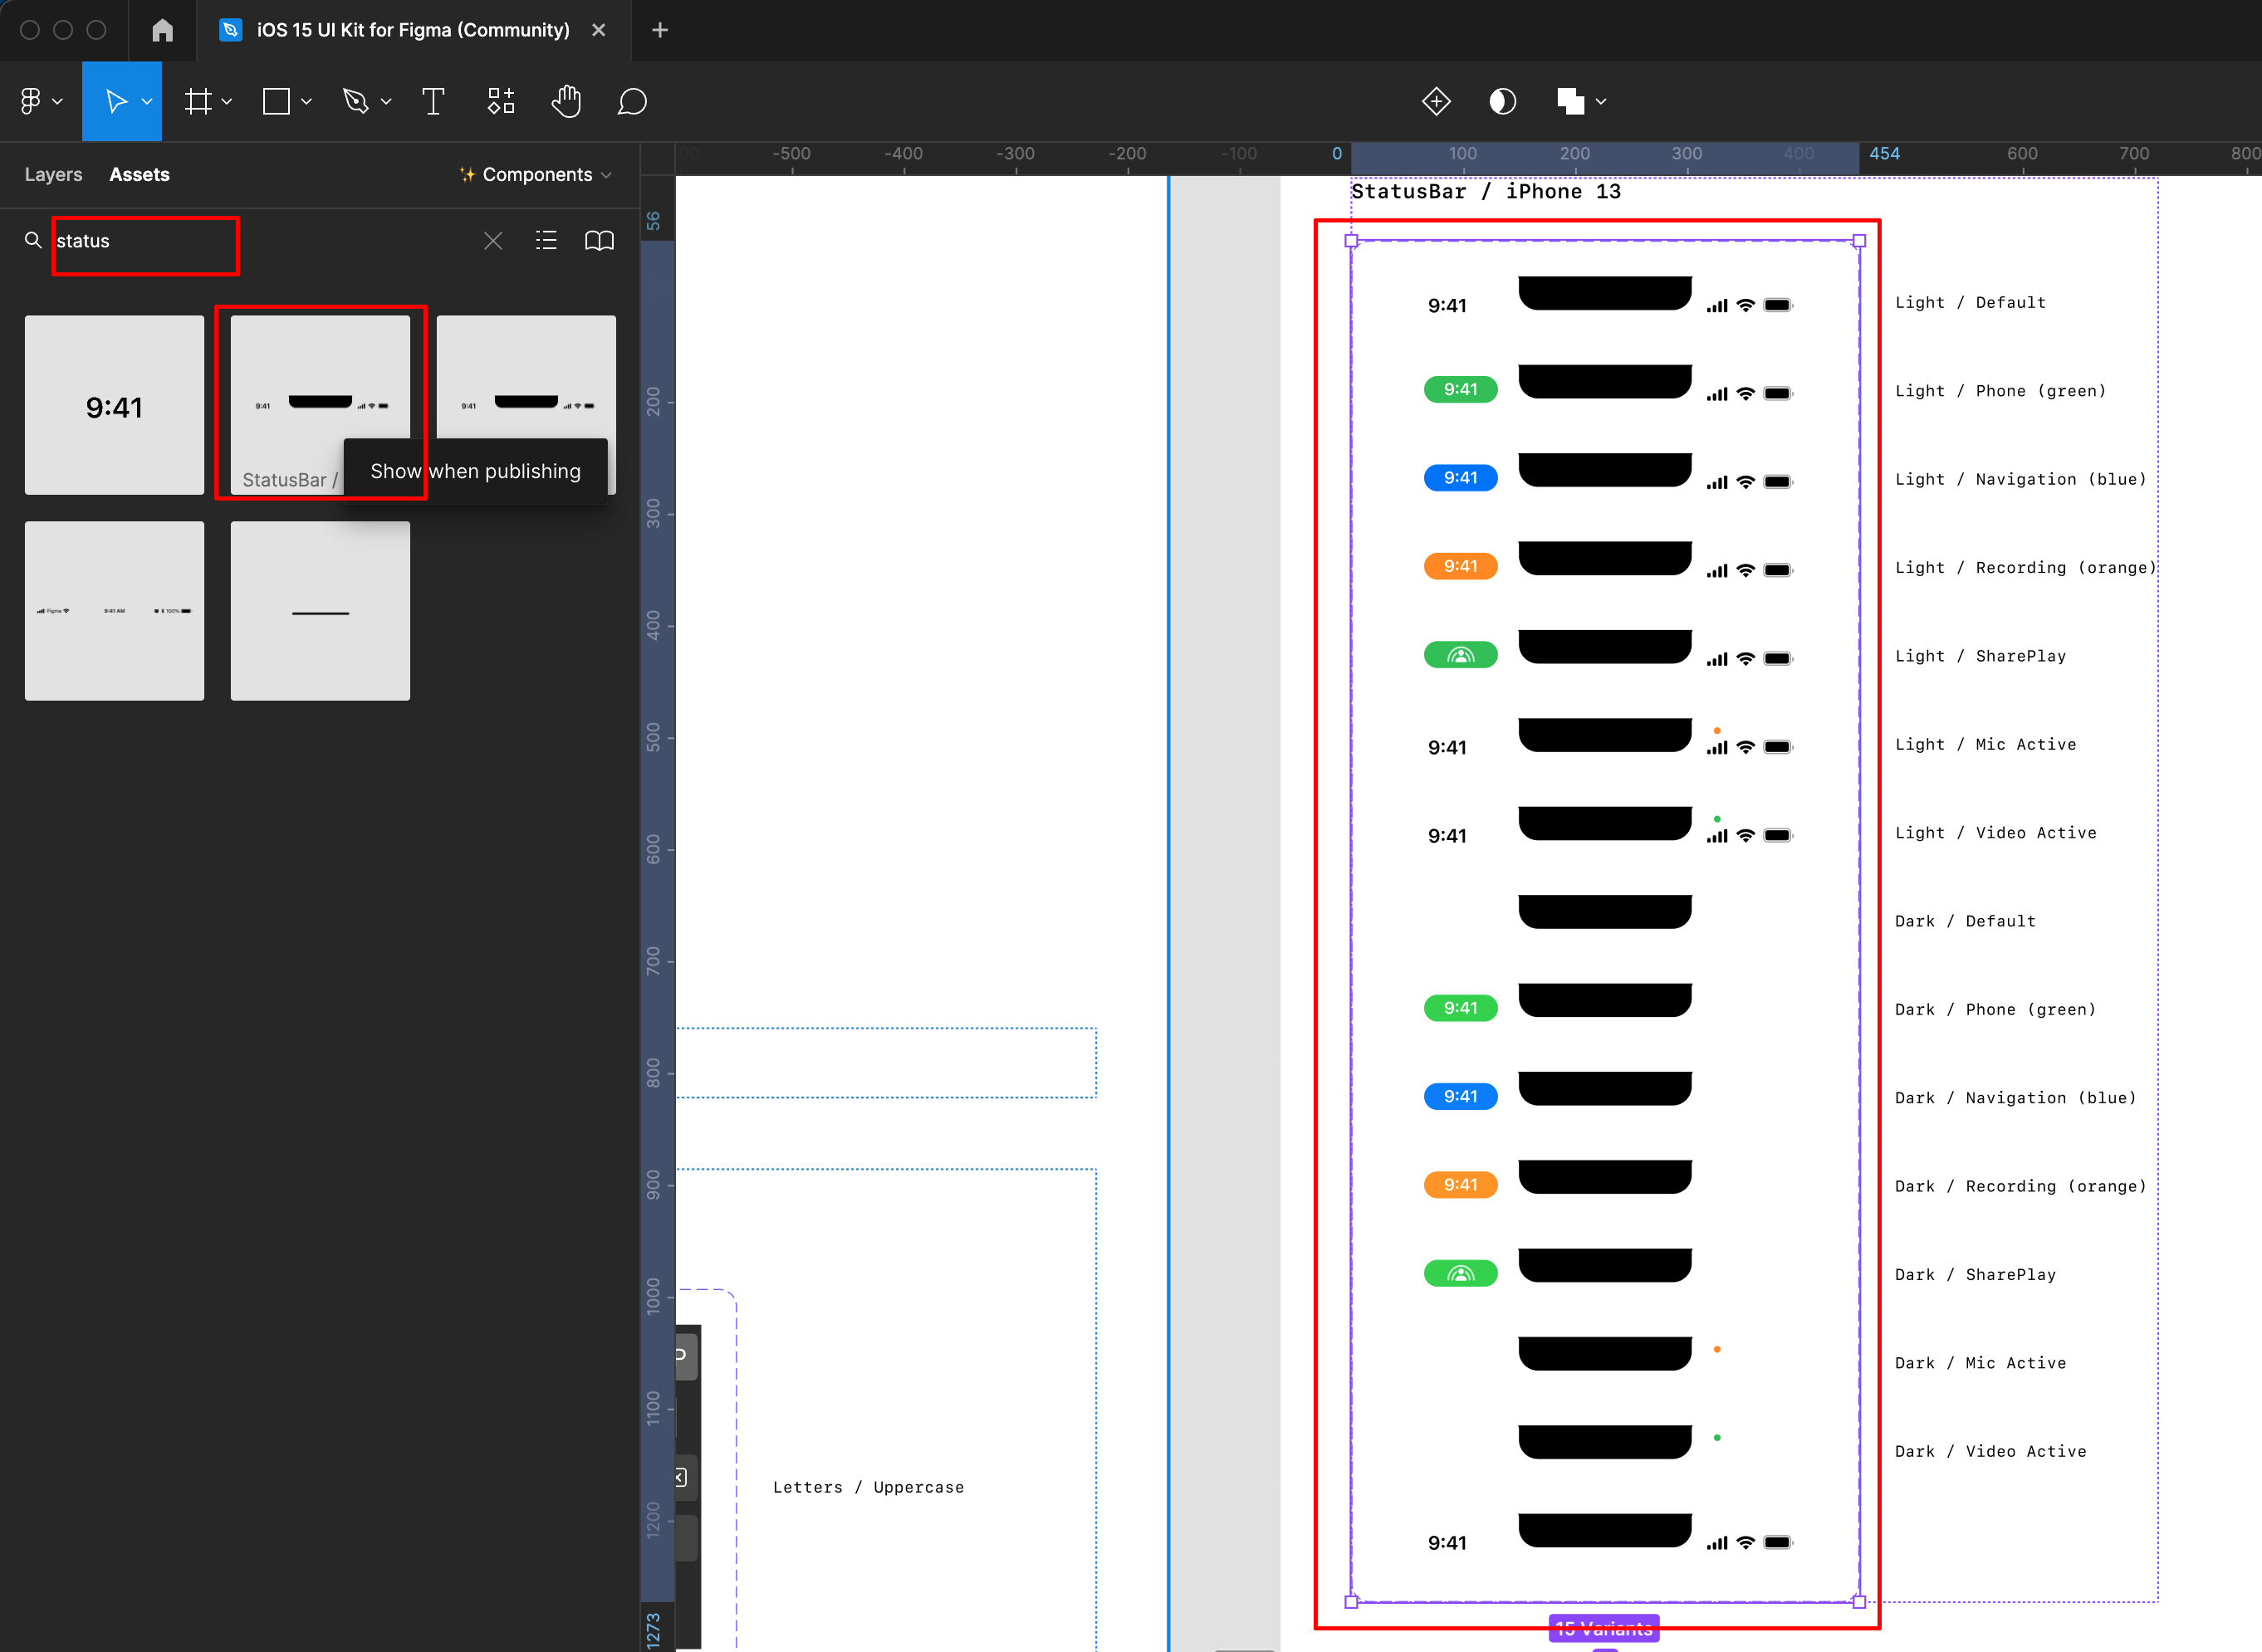Click Show when publishing option
This screenshot has height=1652, width=2262.
475,471
